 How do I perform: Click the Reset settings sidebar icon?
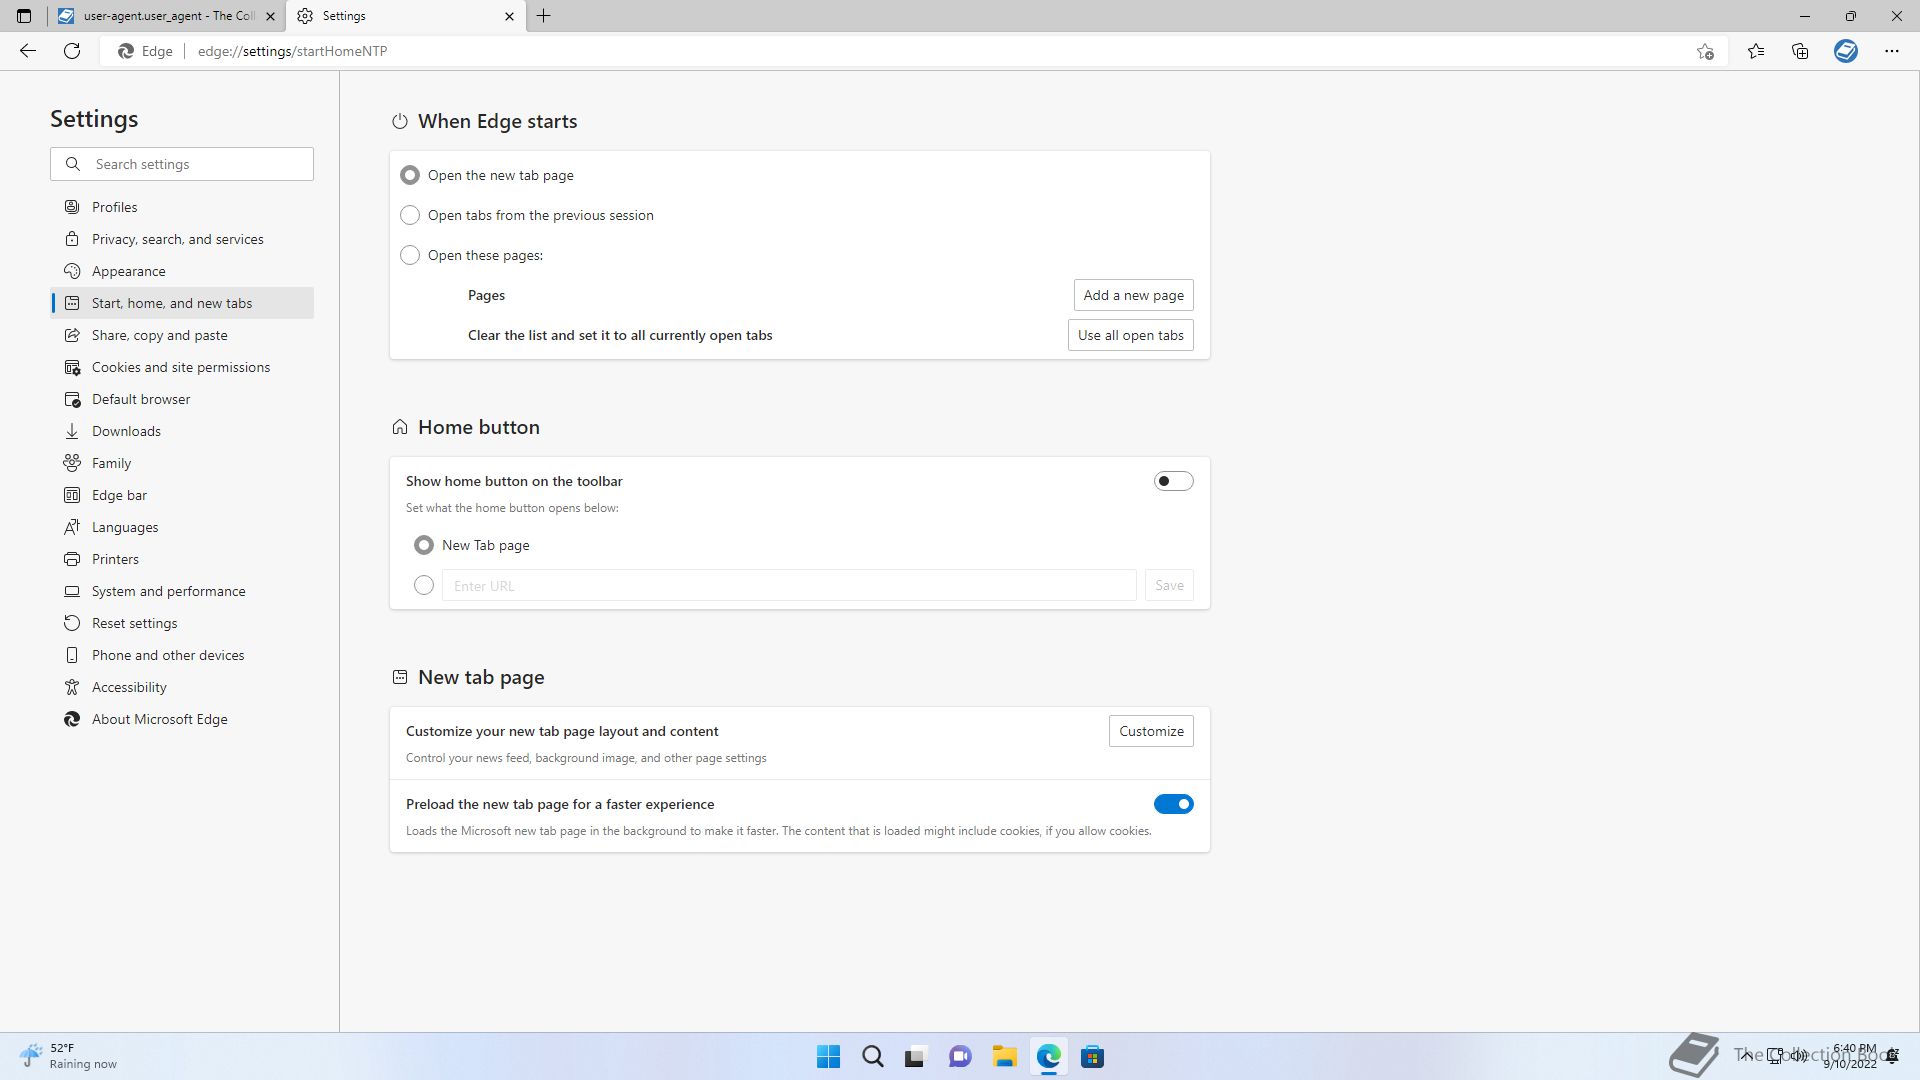click(x=72, y=623)
